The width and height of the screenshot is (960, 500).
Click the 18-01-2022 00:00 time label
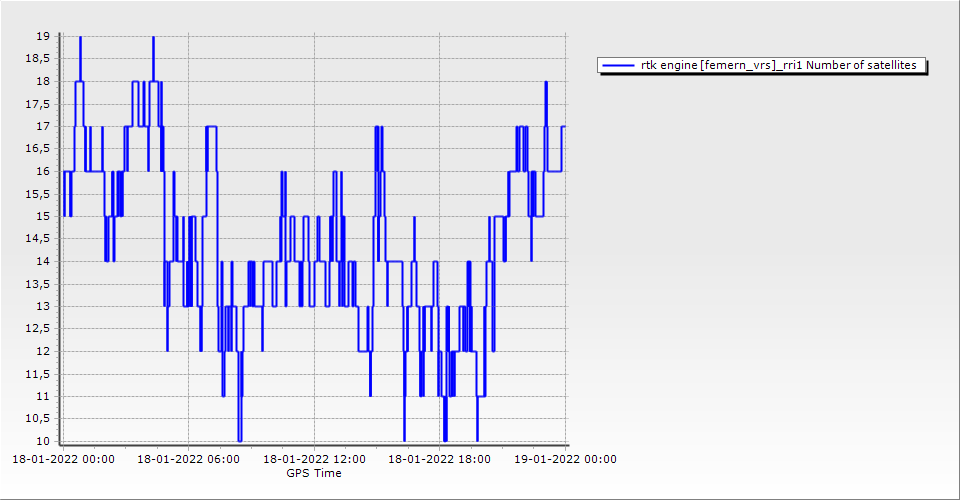pyautogui.click(x=63, y=459)
